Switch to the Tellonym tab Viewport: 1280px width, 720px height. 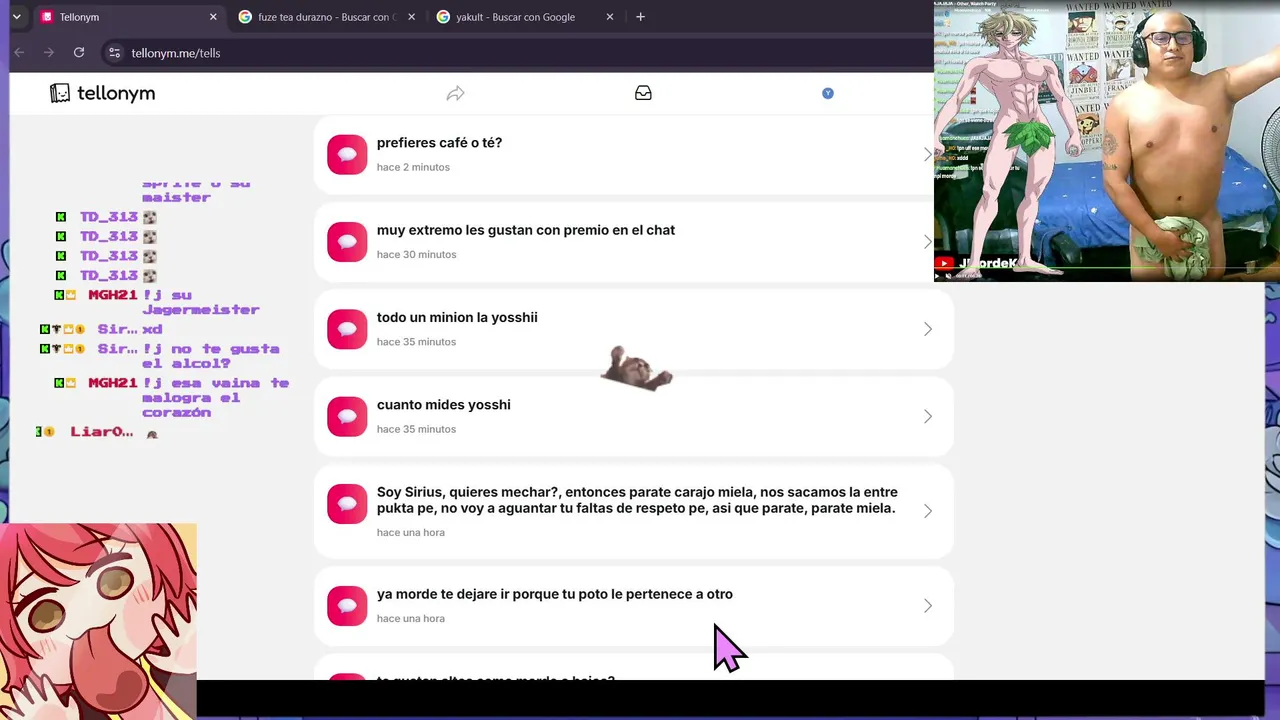tap(130, 17)
